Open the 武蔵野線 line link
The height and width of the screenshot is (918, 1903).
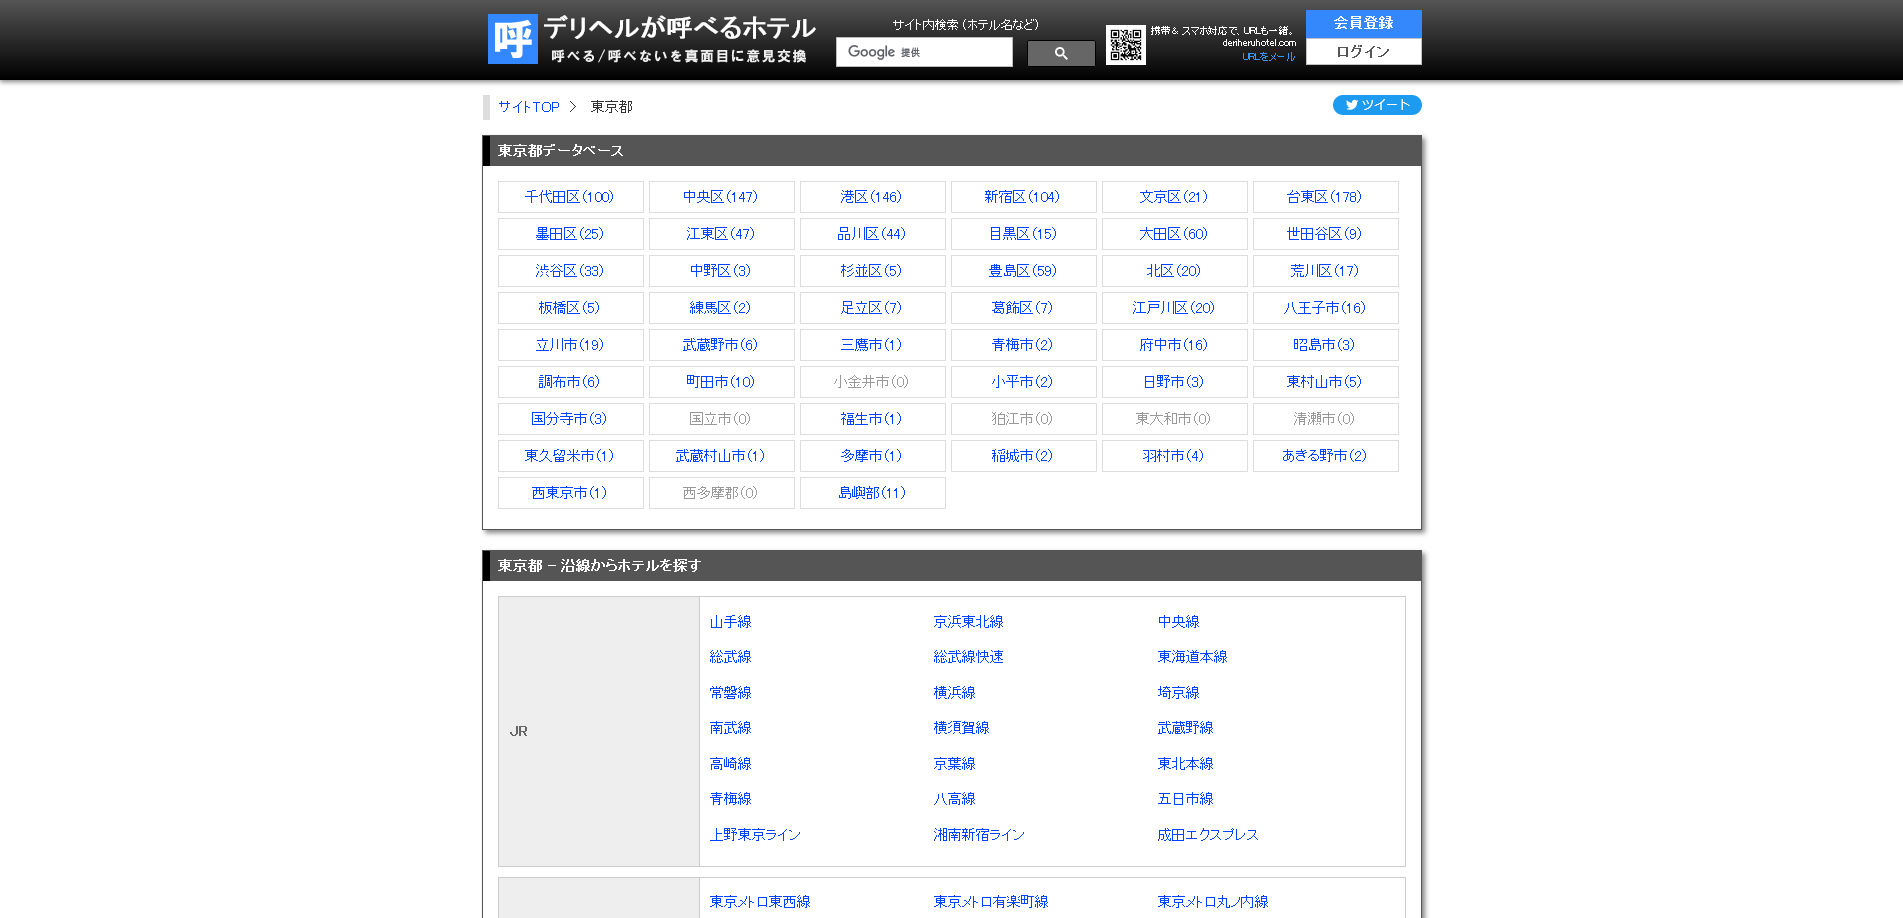(x=1186, y=728)
